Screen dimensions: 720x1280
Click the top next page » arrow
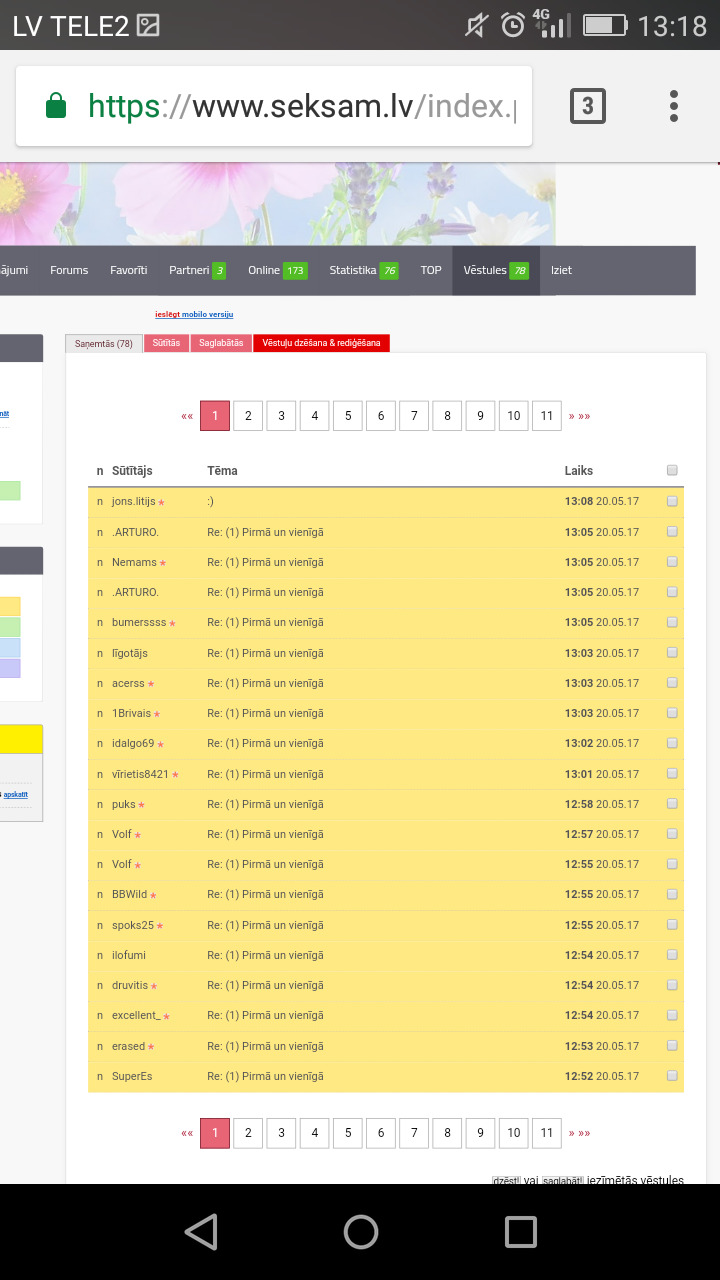572,416
